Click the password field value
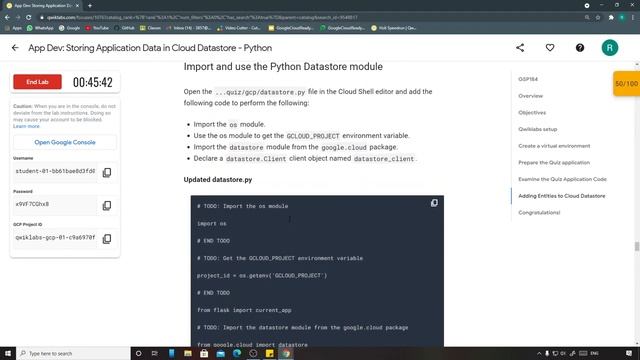Viewport: 640px width, 360px height. (x=55, y=204)
